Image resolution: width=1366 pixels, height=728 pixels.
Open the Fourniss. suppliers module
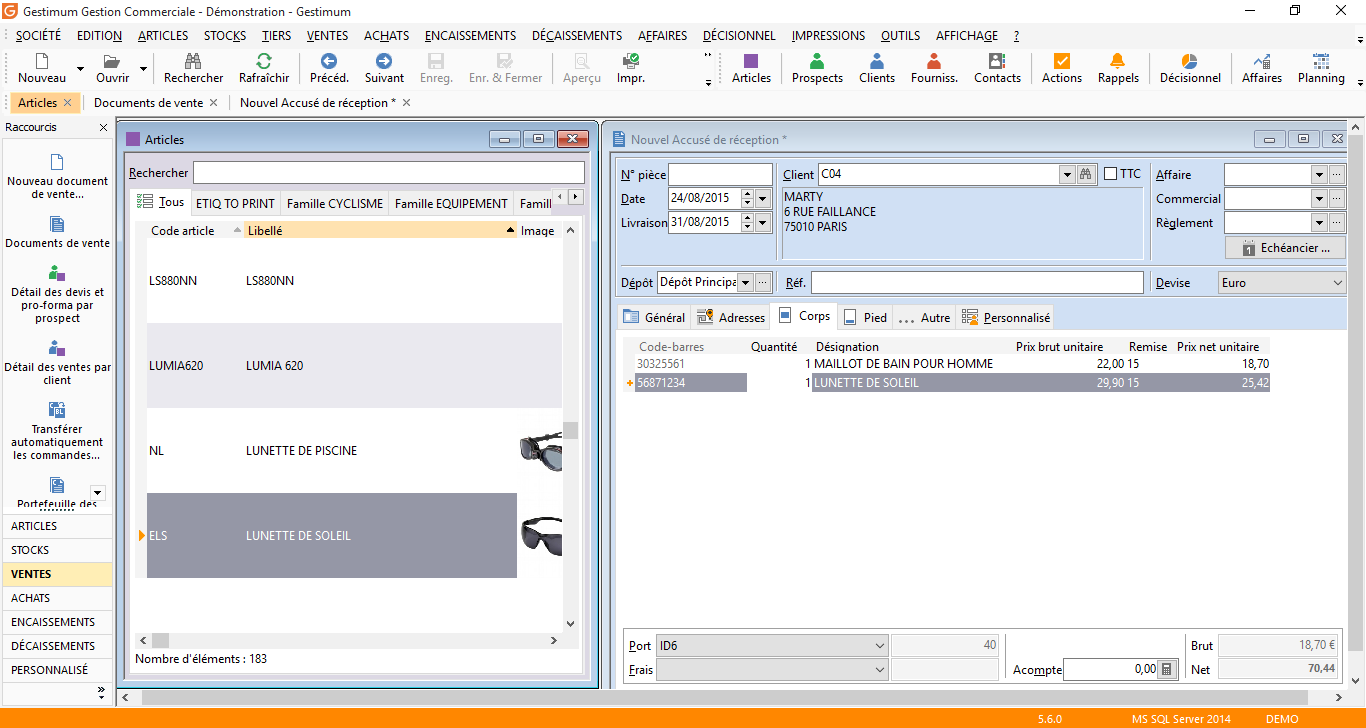(934, 61)
